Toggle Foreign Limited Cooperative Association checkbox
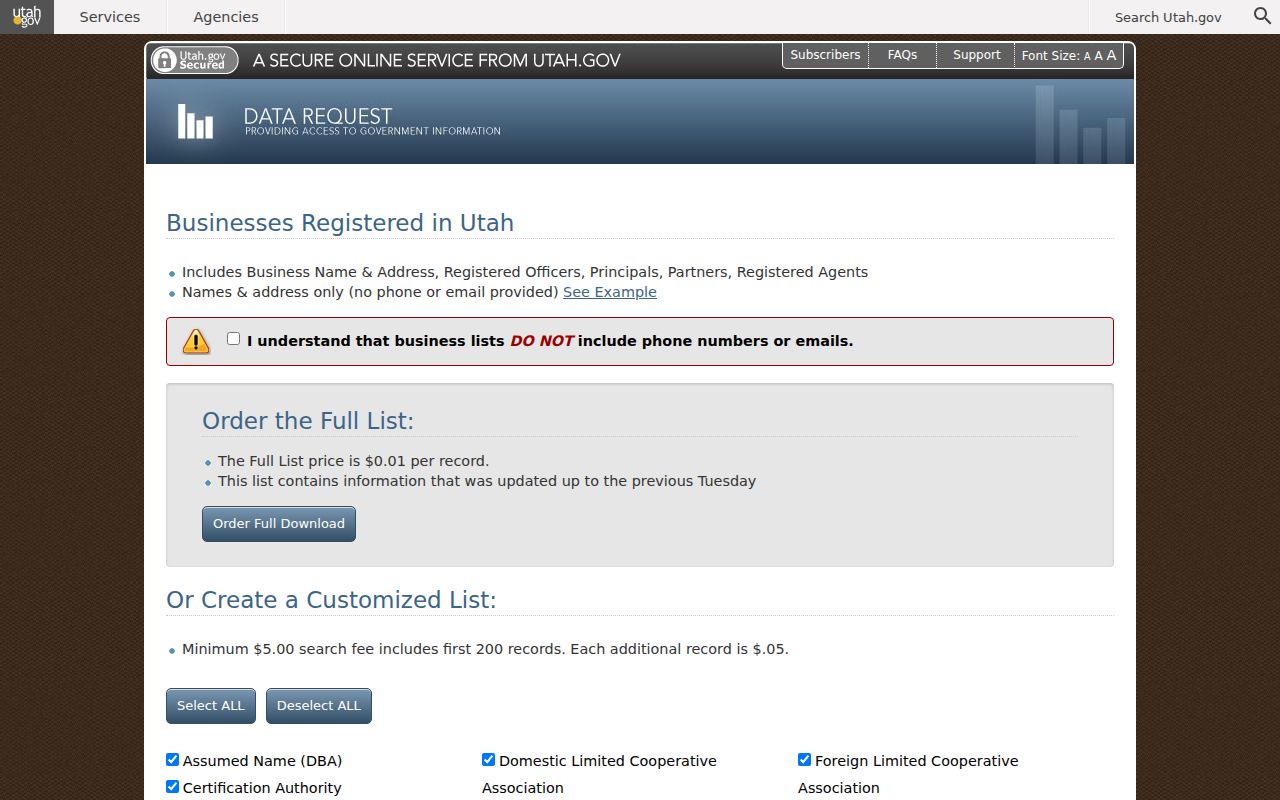 [804, 760]
